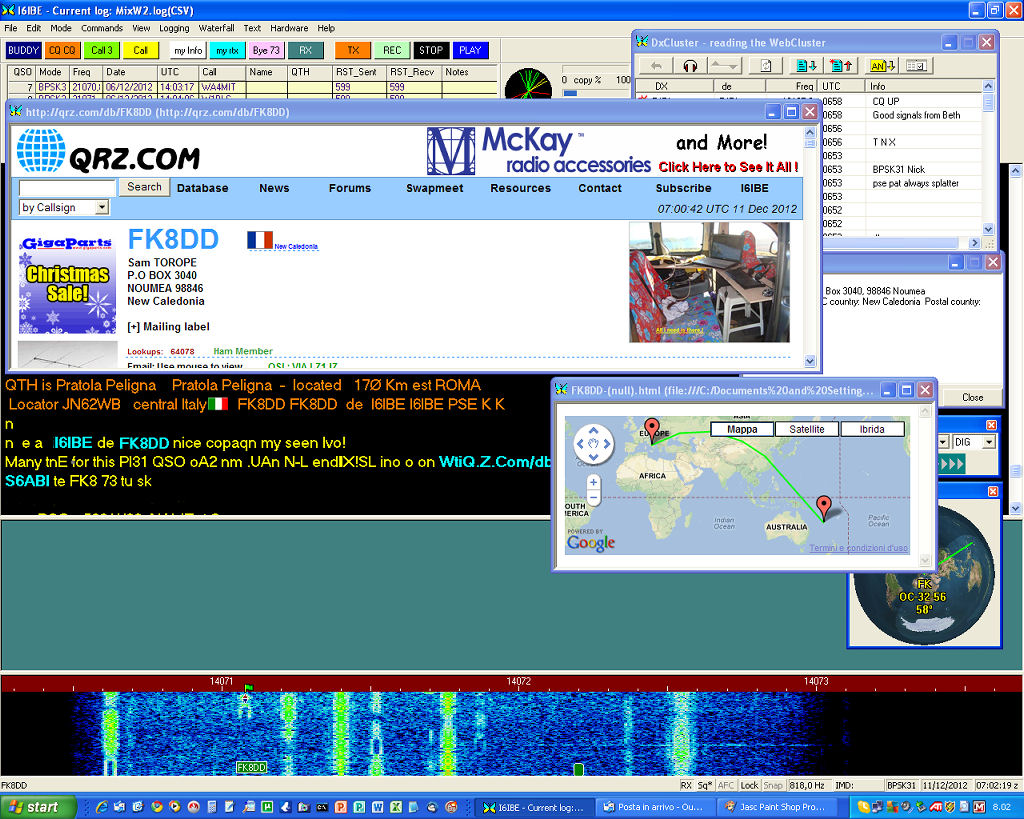Image resolution: width=1024 pixels, height=819 pixels.
Task: Click the TX macro button
Action: [353, 50]
